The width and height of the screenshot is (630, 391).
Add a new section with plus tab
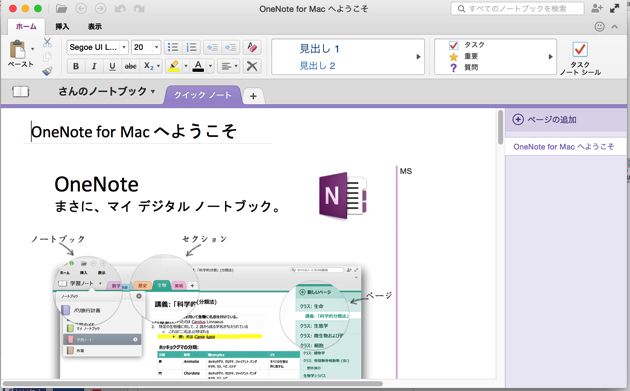point(253,96)
